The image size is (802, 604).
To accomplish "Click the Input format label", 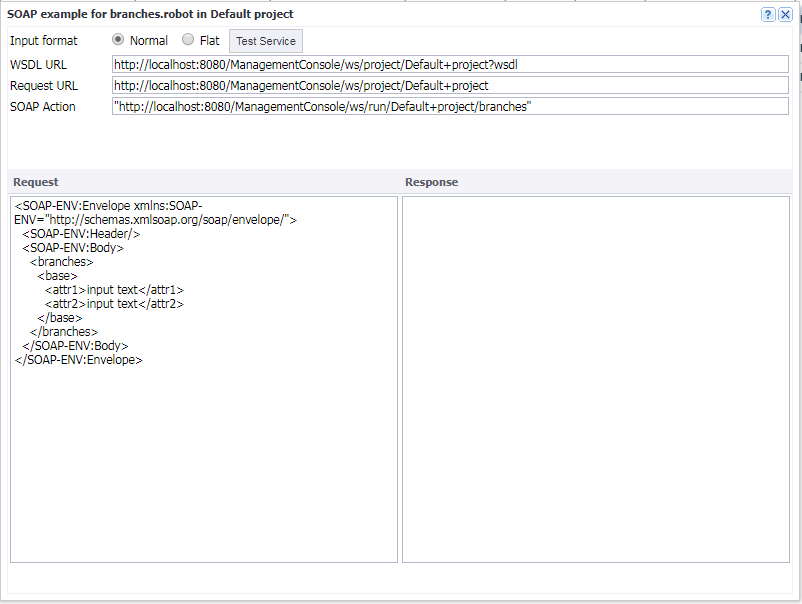I will [44, 41].
